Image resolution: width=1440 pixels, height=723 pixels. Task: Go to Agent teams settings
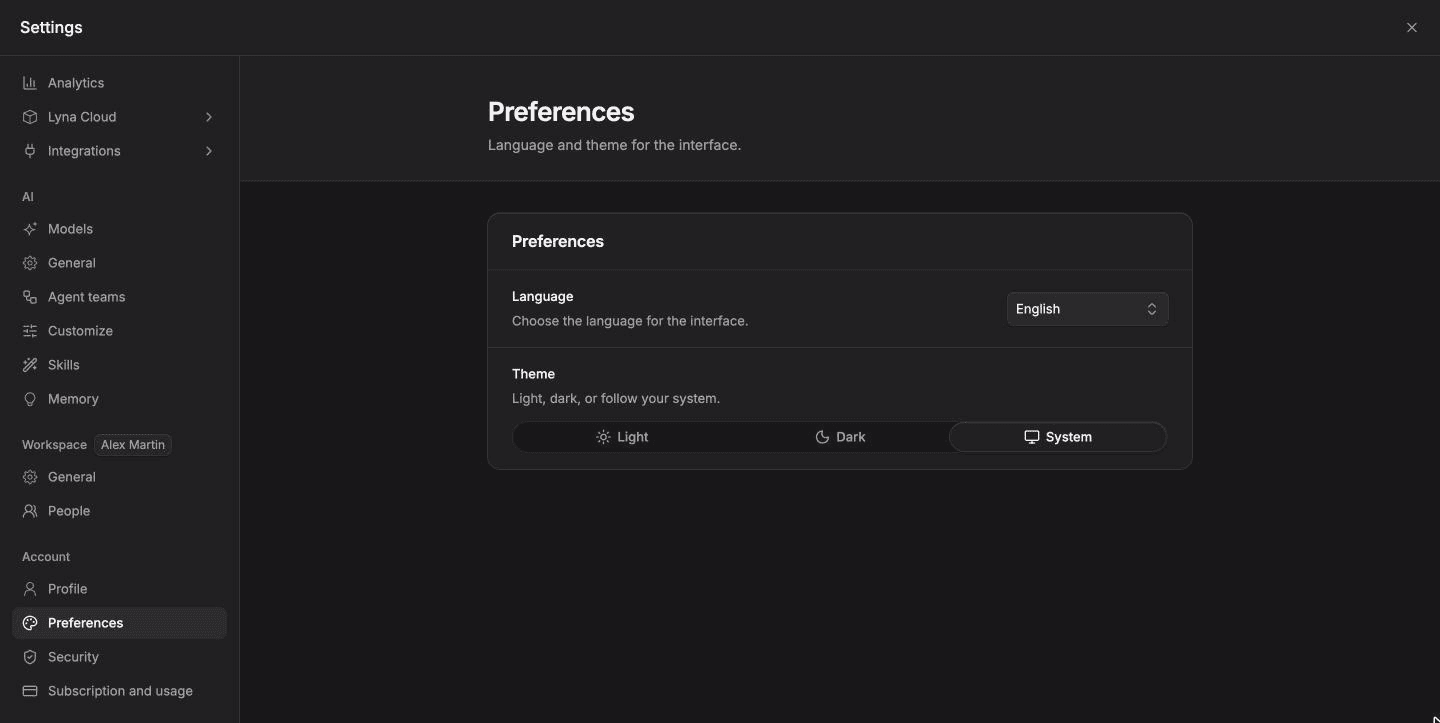point(119,297)
